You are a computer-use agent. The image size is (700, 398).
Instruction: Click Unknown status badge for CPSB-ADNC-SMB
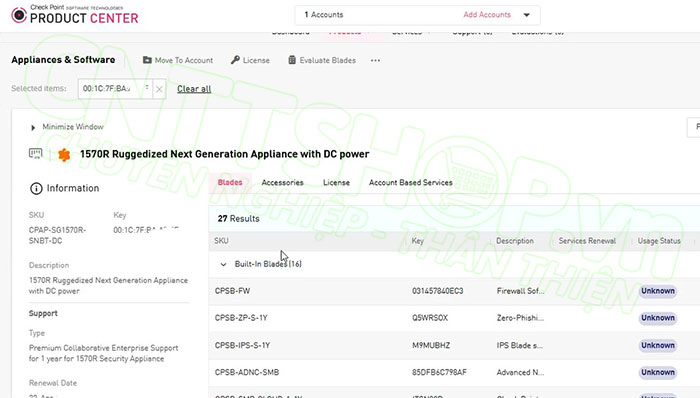[658, 372]
